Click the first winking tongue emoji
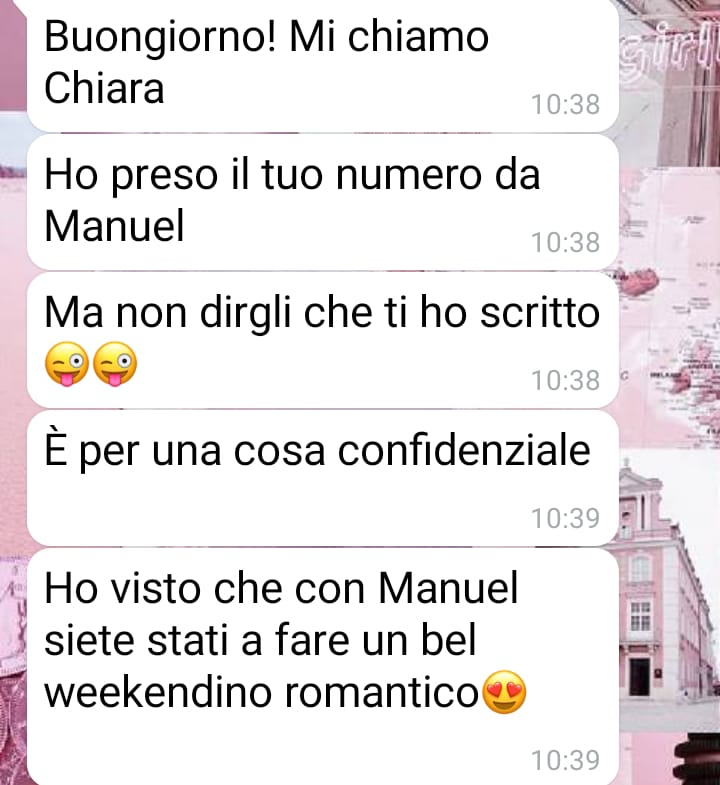Viewport: 720px width, 785px height. (67, 364)
